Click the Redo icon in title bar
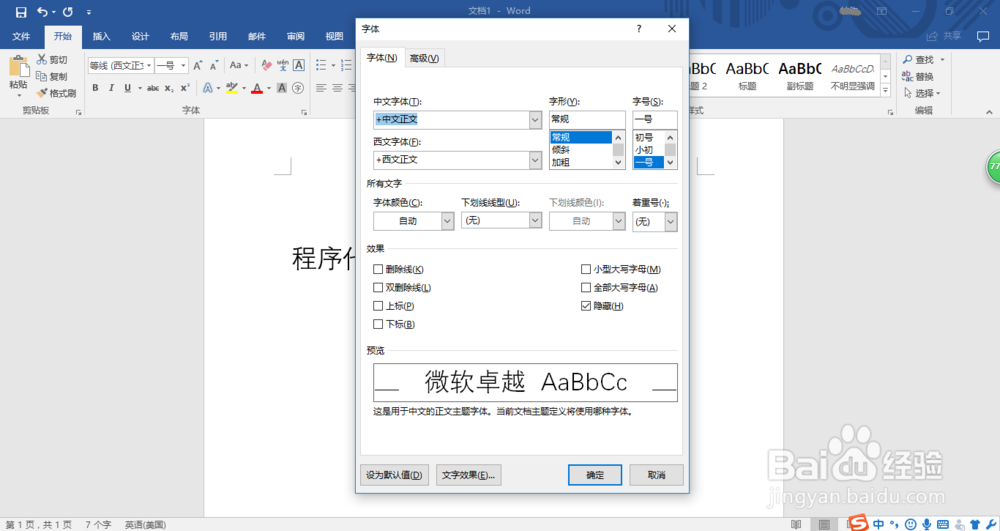Image resolution: width=1000 pixels, height=531 pixels. pyautogui.click(x=68, y=11)
